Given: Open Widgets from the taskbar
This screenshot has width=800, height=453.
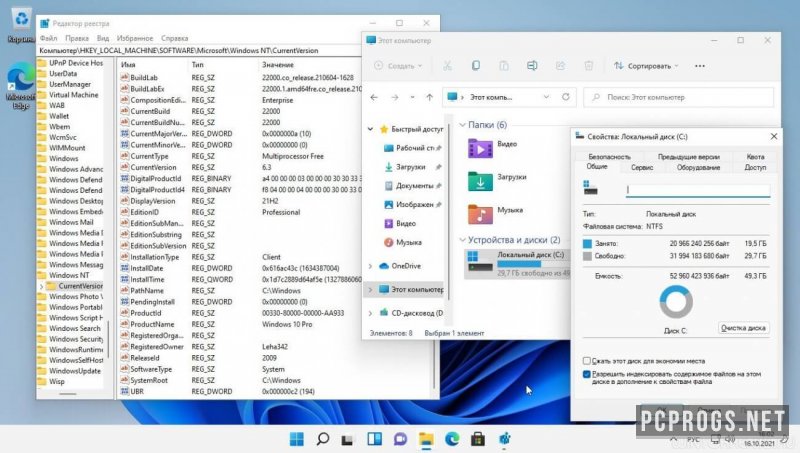Looking at the screenshot, I should point(374,439).
